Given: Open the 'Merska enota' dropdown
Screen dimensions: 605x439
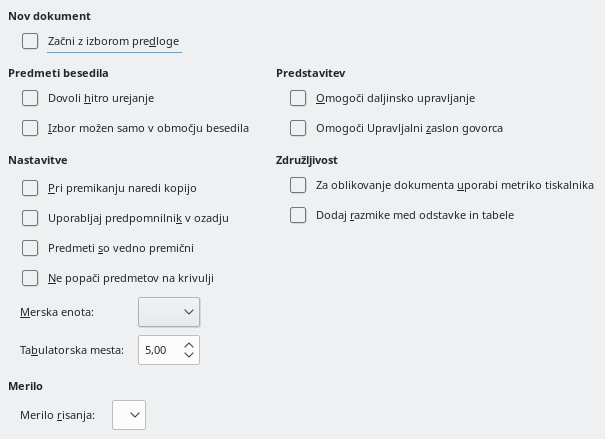Looking at the screenshot, I should pyautogui.click(x=169, y=312).
